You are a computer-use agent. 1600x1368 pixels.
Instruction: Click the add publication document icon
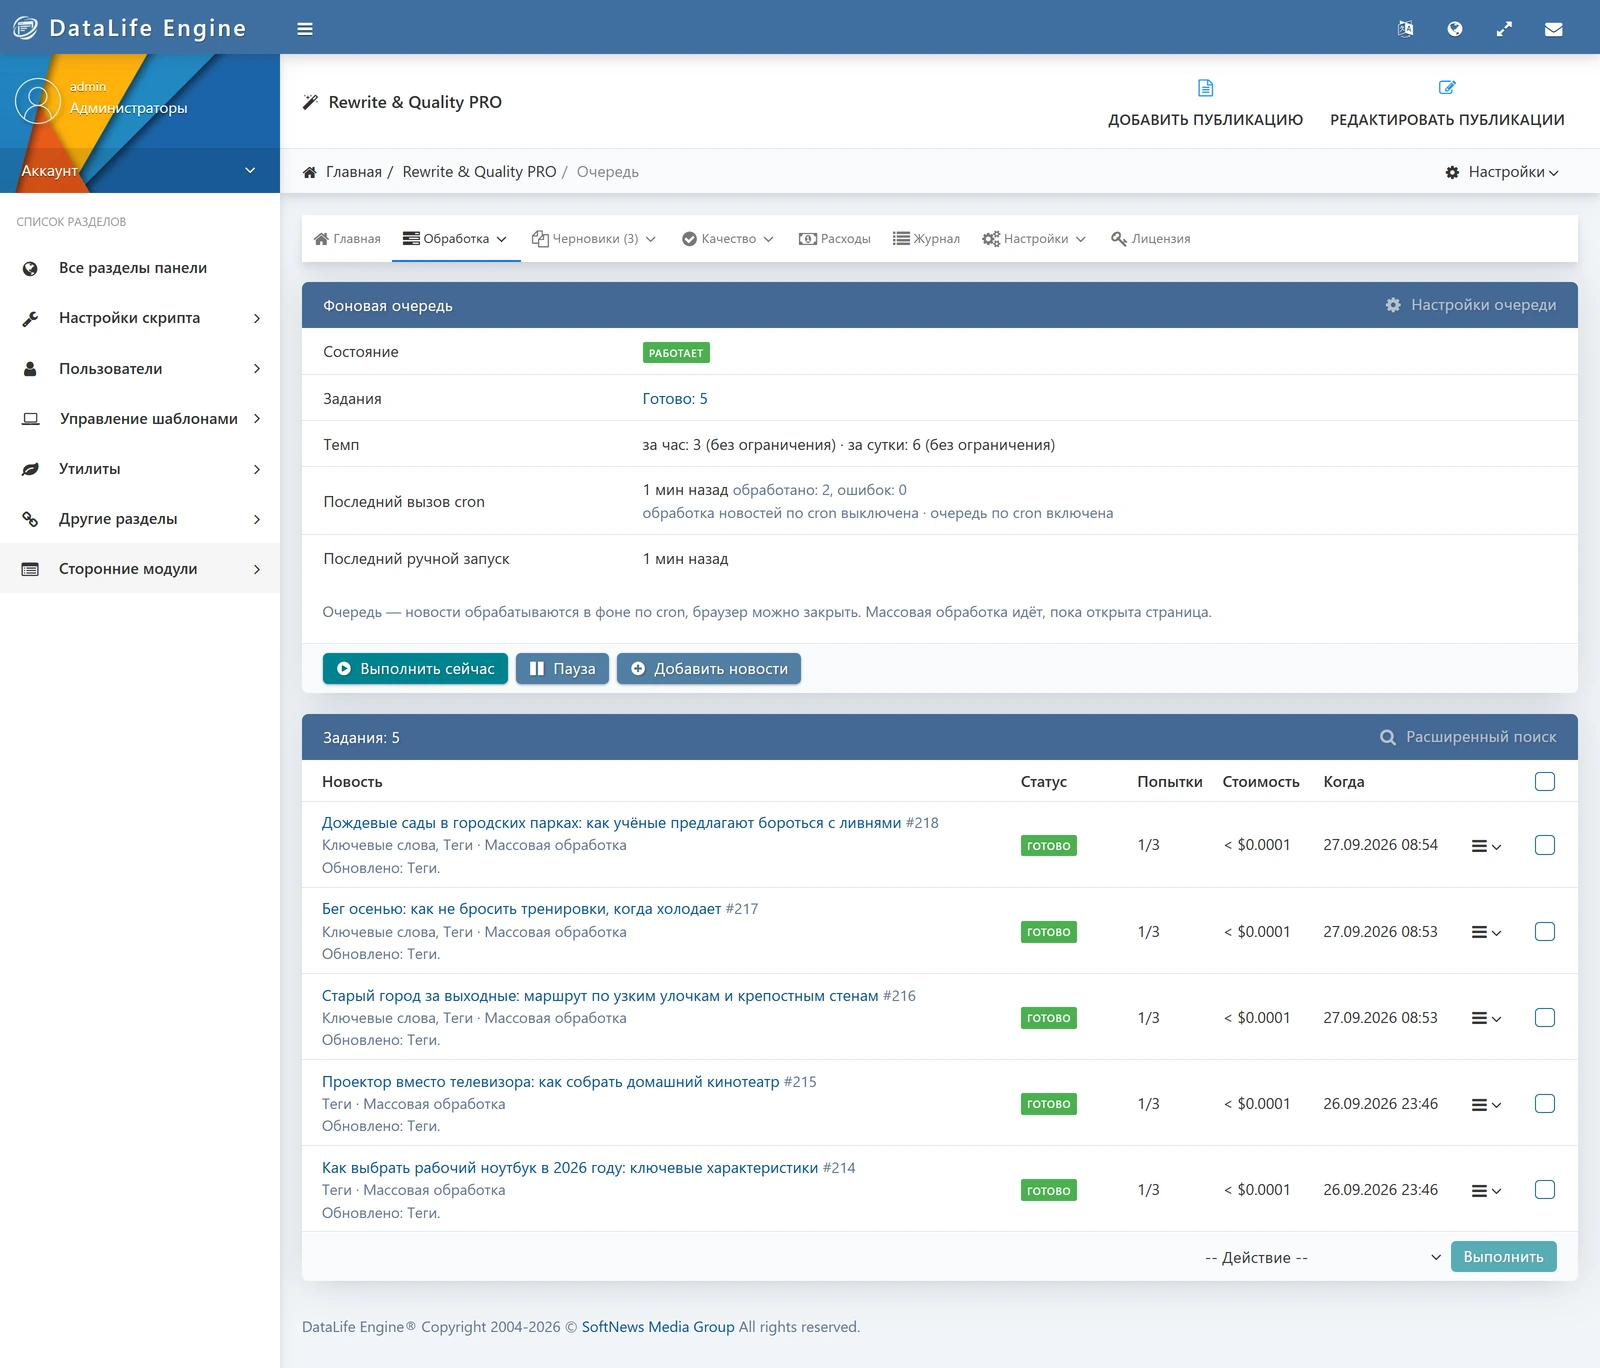click(1205, 88)
